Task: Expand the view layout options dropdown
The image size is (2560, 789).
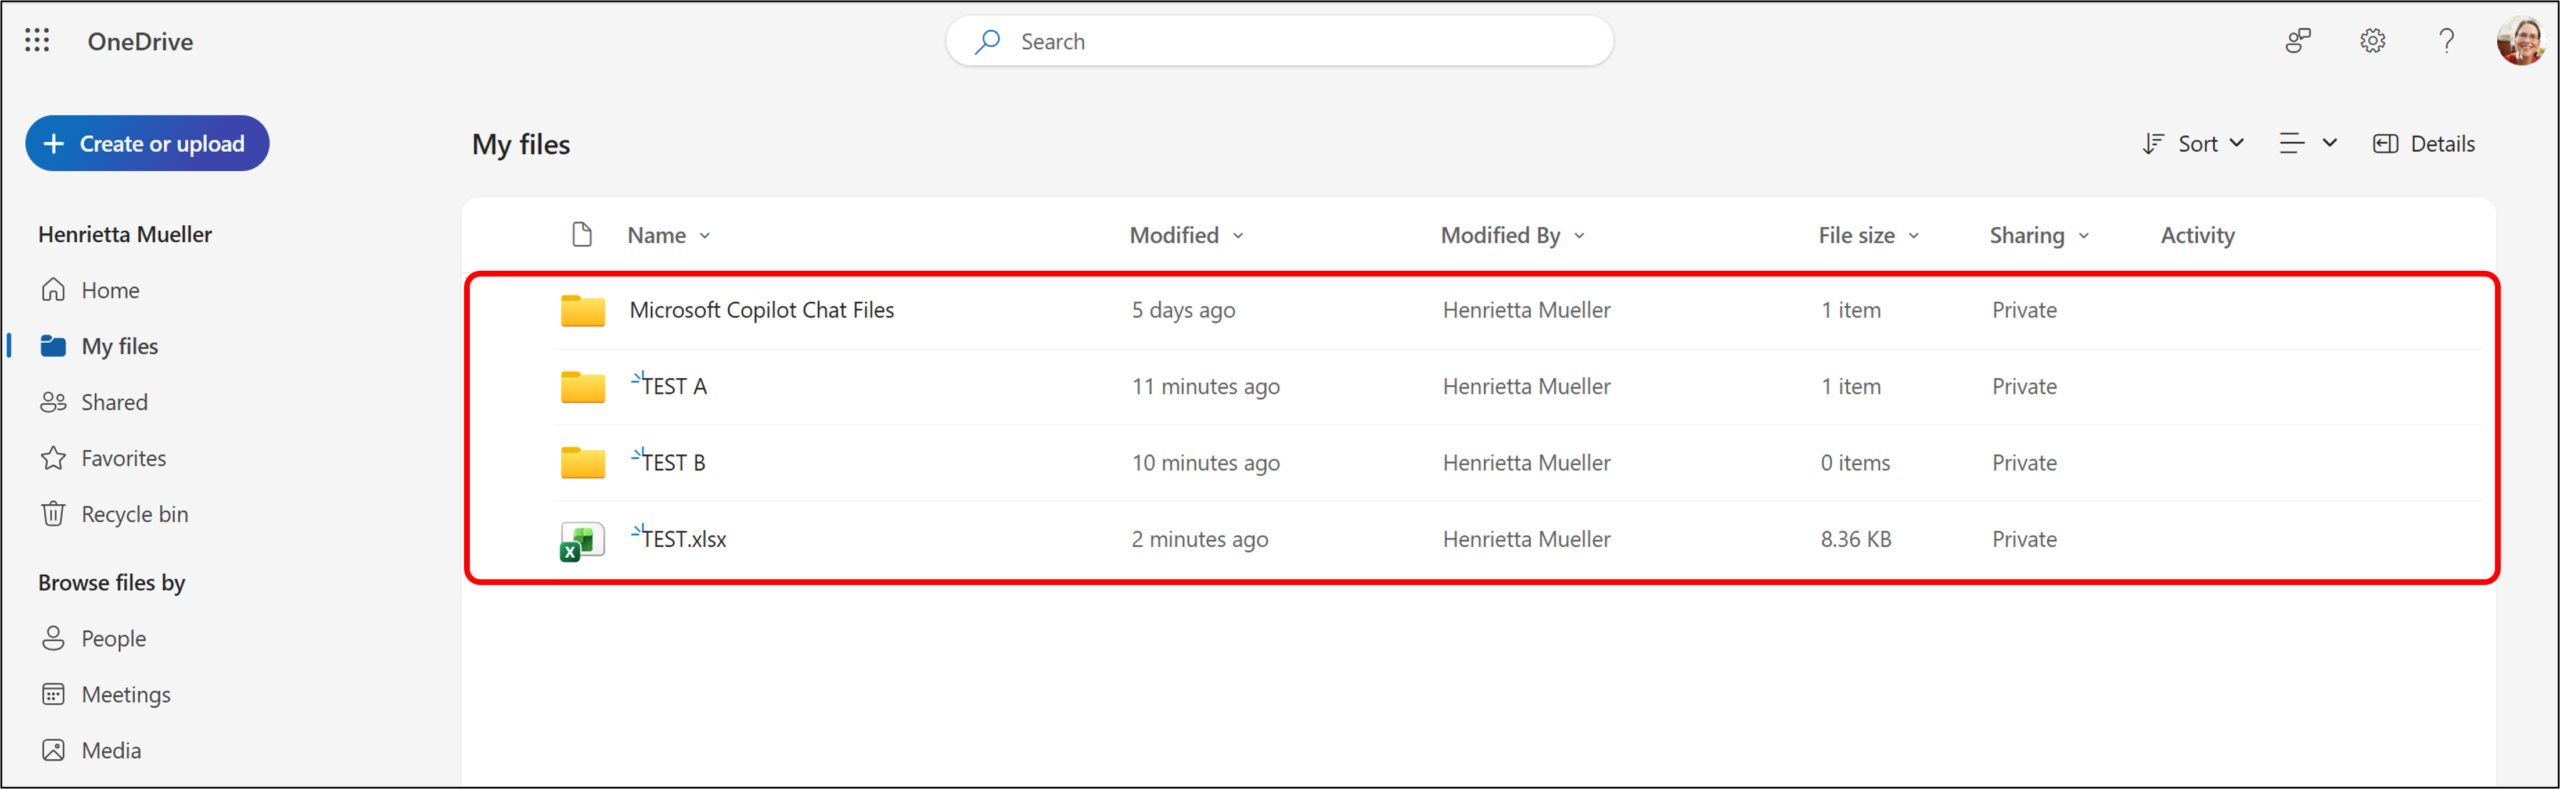Action: pyautogui.click(x=2308, y=144)
